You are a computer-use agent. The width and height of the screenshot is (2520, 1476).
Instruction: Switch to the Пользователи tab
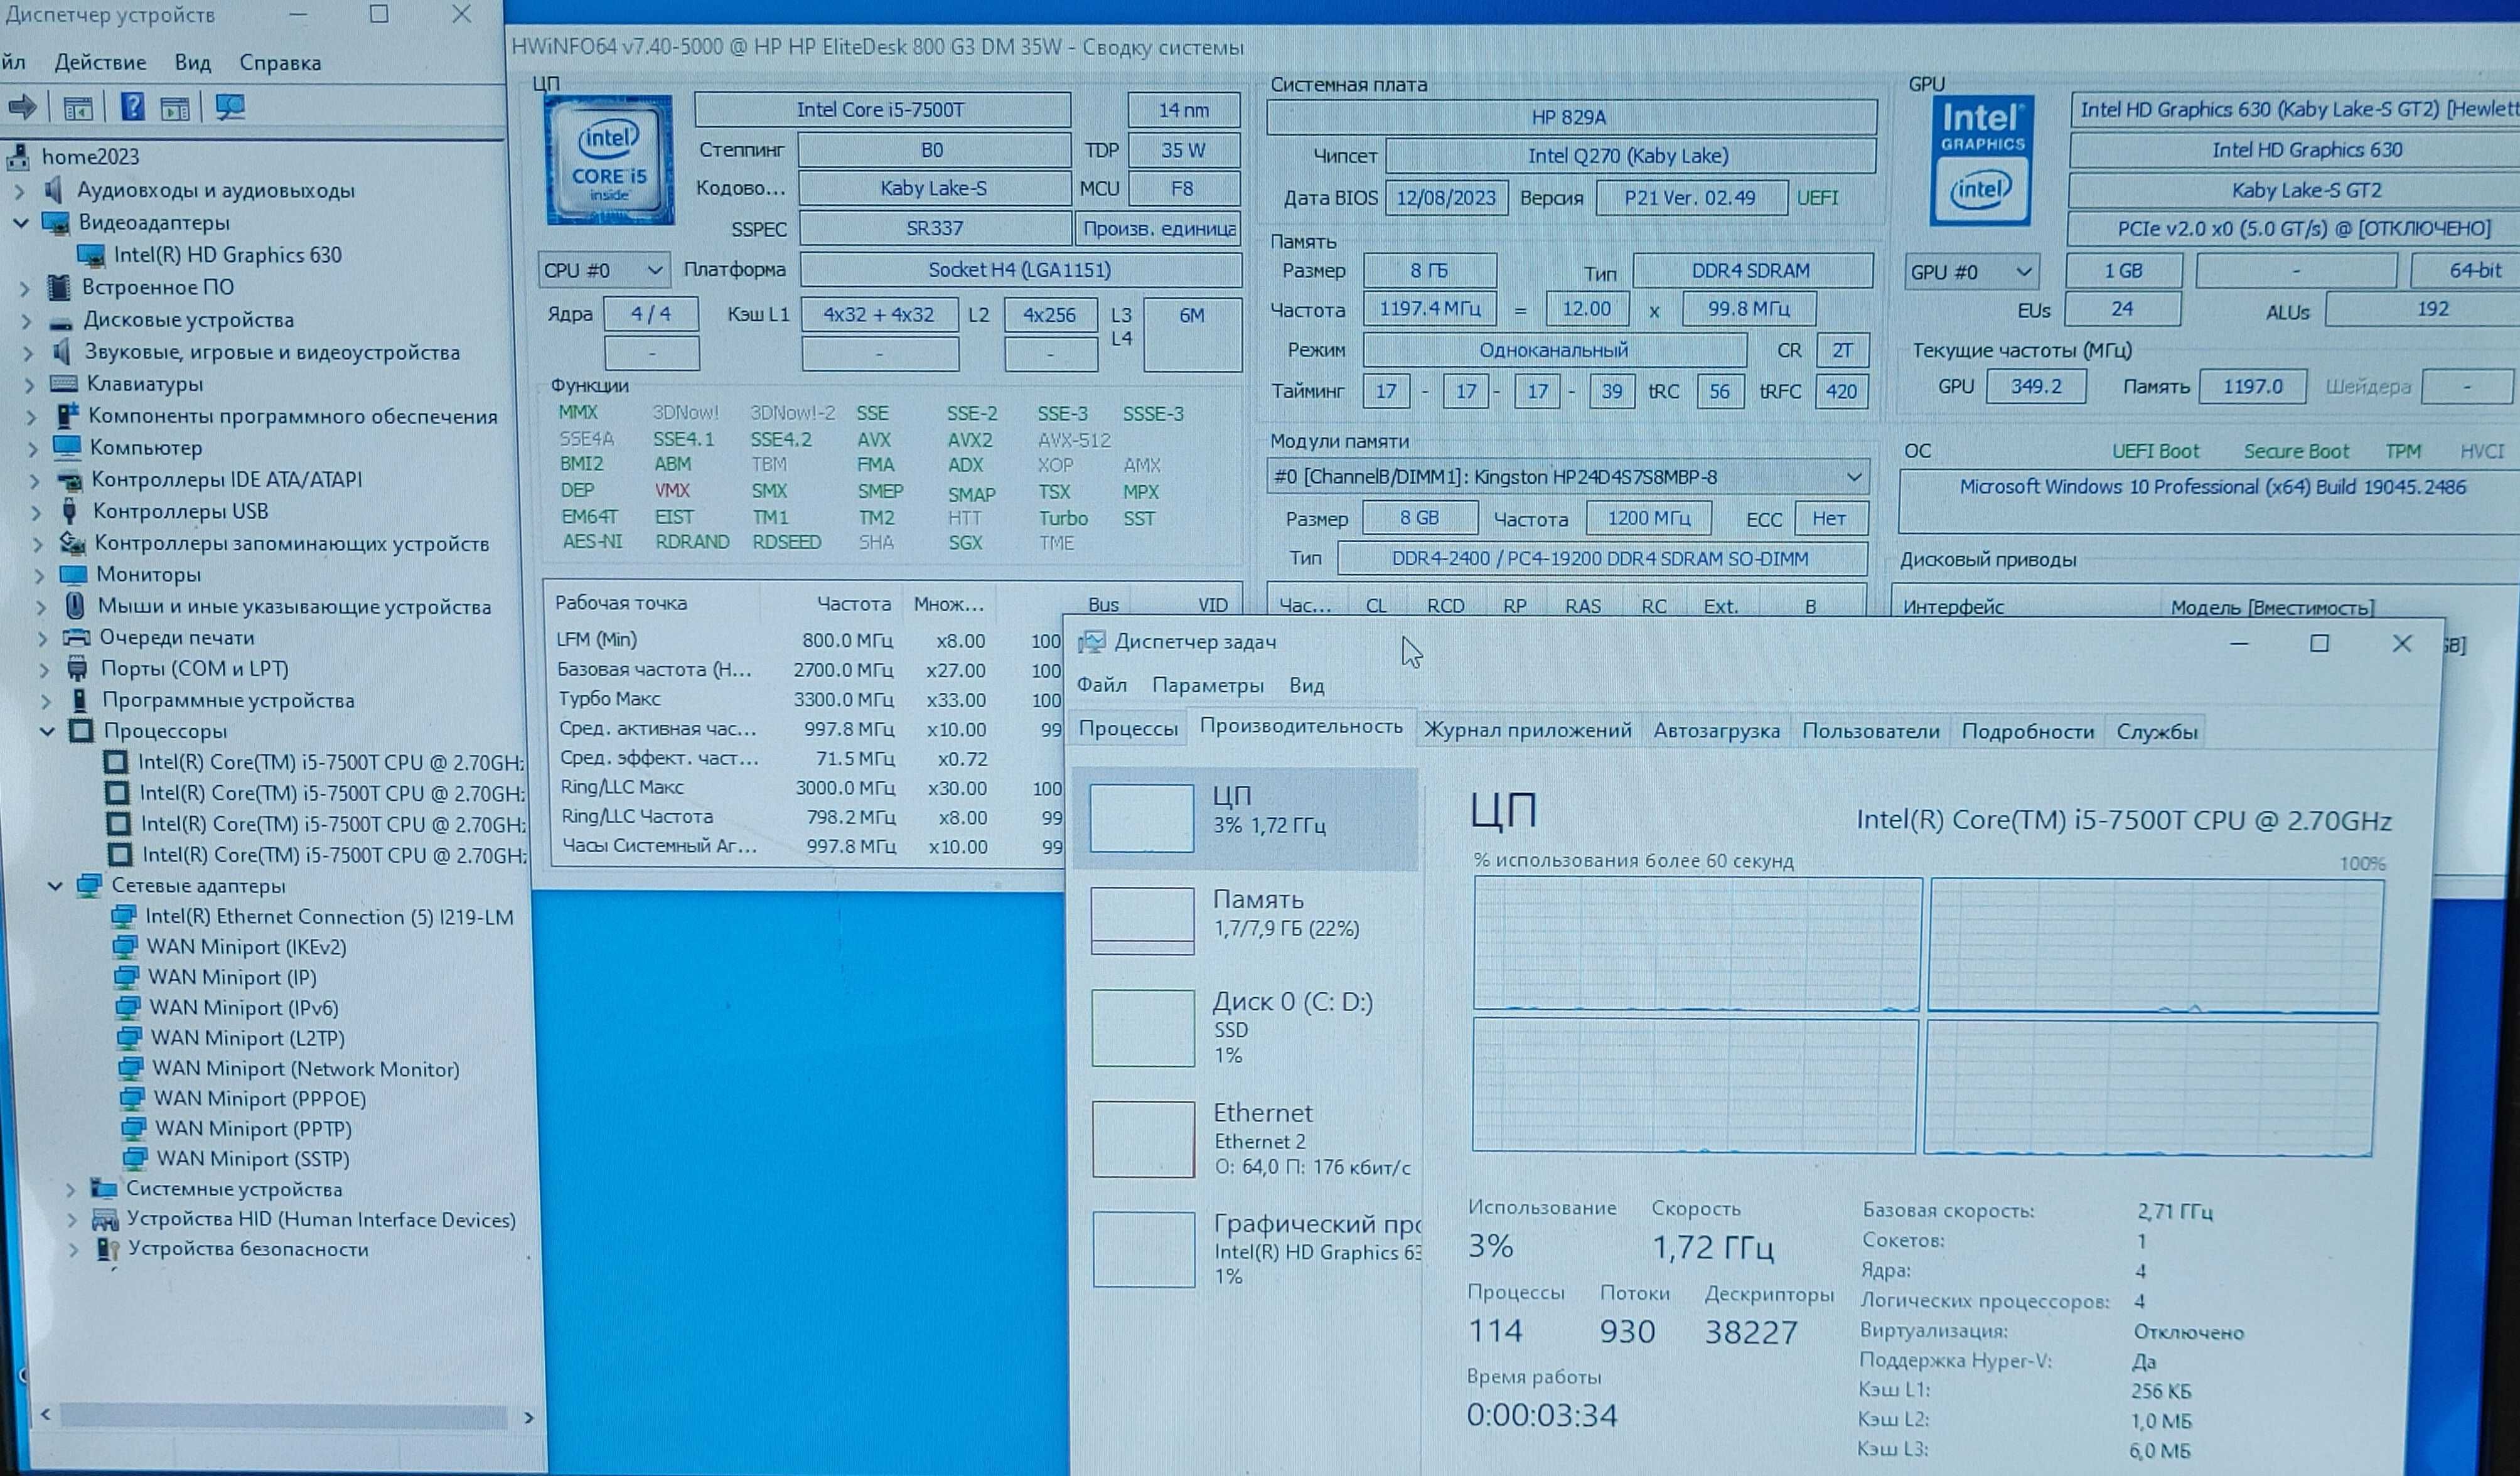pyautogui.click(x=1870, y=731)
